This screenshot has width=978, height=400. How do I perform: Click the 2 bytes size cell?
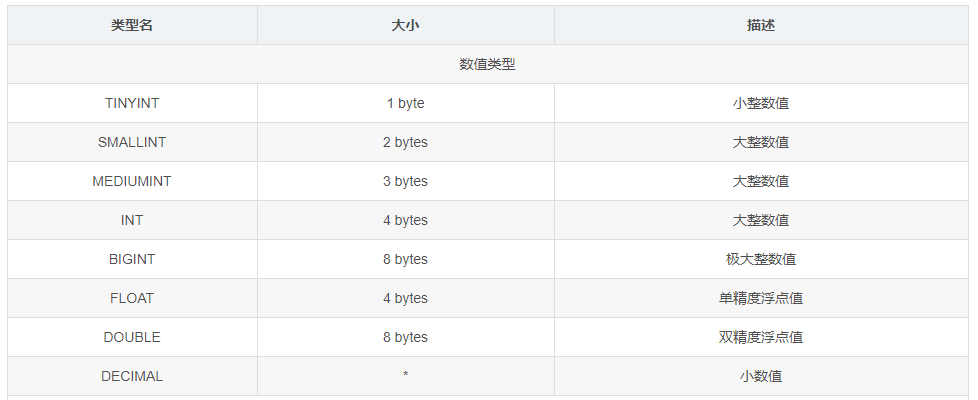[x=405, y=142]
